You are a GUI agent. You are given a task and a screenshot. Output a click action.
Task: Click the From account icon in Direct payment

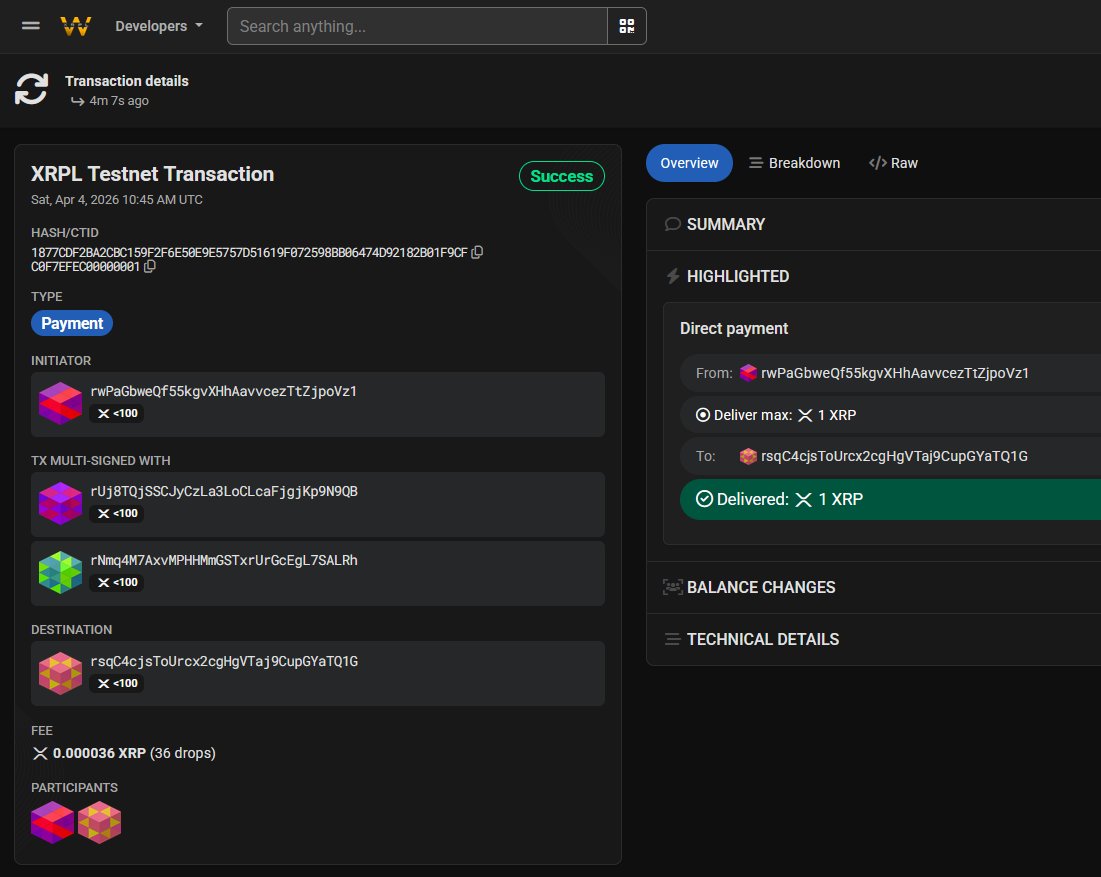(749, 373)
